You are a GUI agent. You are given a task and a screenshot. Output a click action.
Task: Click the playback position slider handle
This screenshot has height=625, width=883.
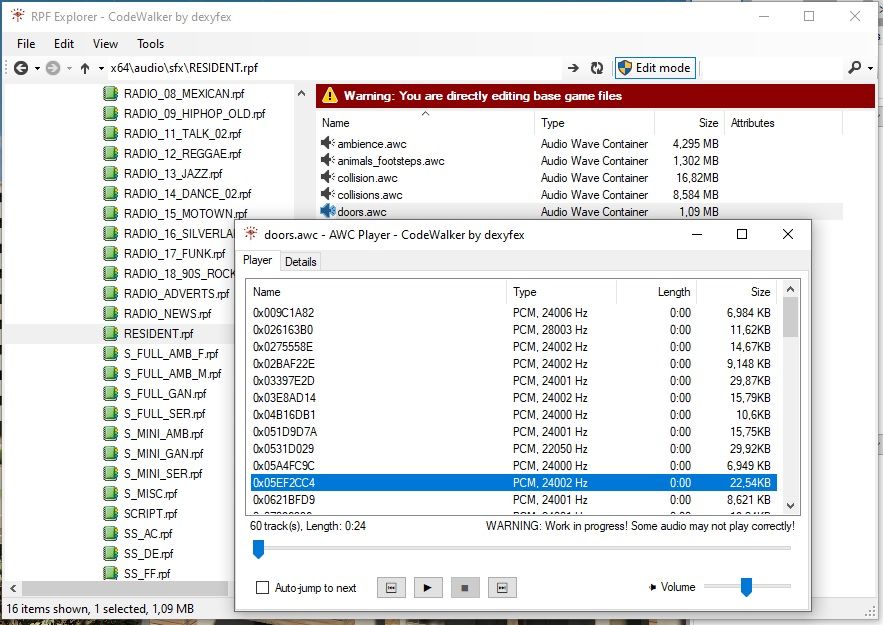[258, 549]
